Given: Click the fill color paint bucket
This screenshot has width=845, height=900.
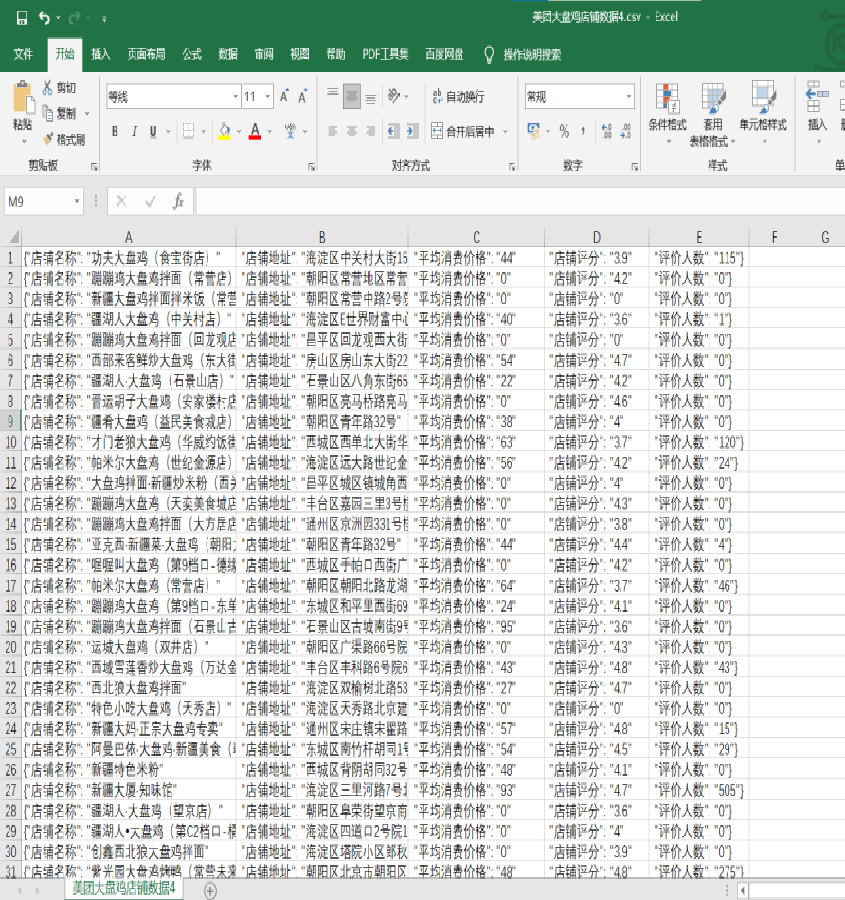Looking at the screenshot, I should pos(224,131).
